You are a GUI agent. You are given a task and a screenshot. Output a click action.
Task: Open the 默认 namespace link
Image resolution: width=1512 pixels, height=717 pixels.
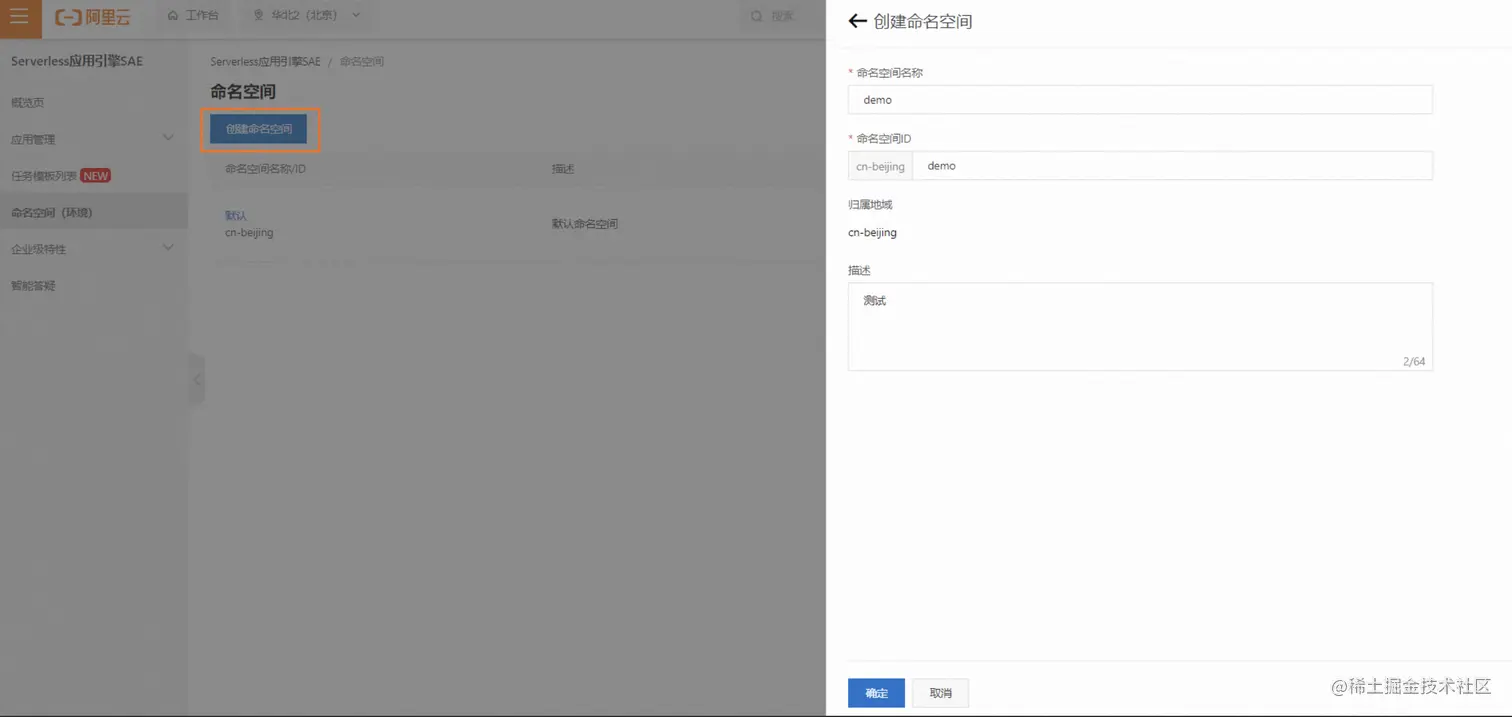(x=234, y=214)
